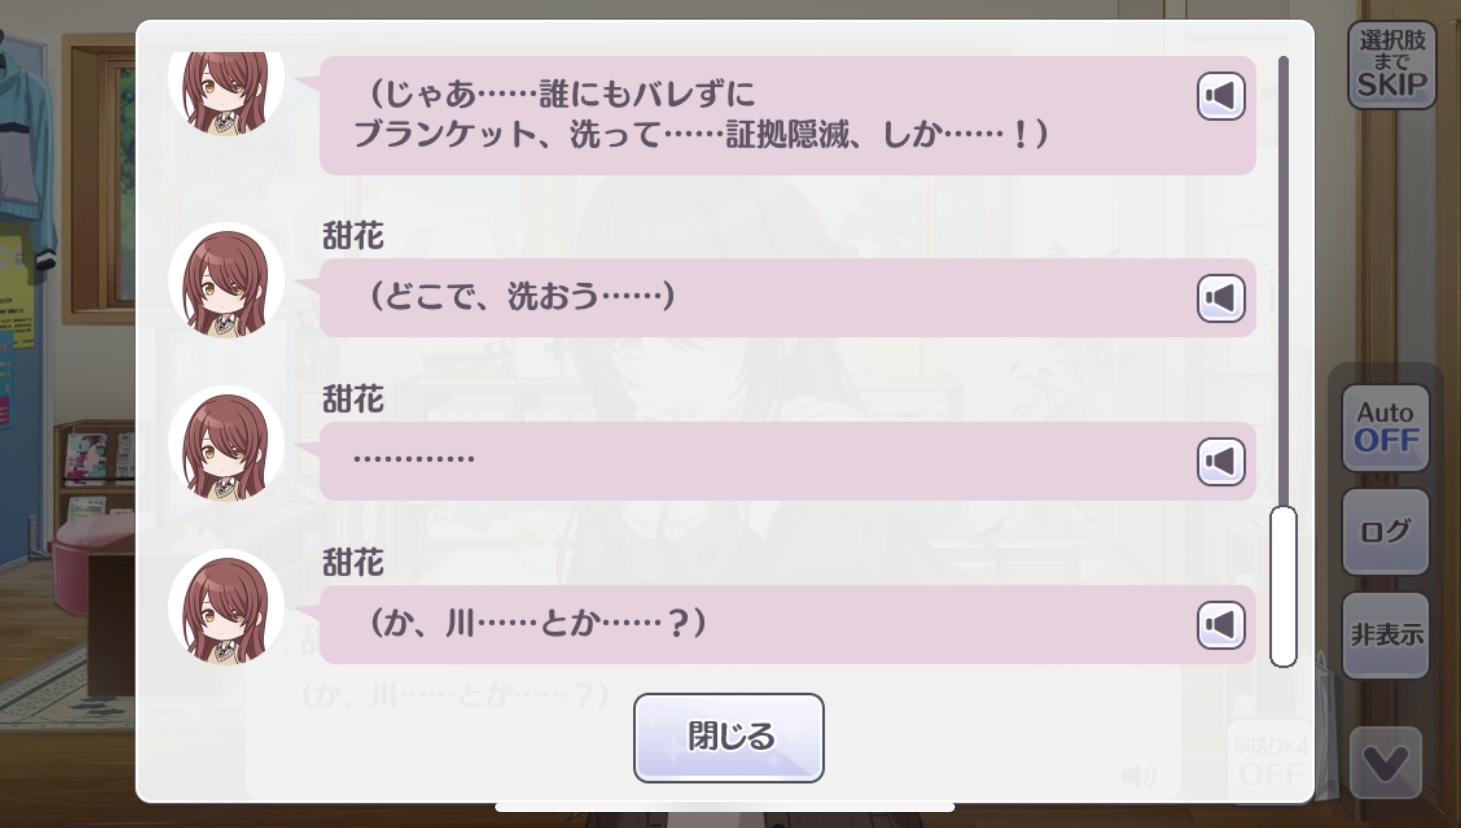Click the faded speaker icon behind the log
Screen dimensions: 1462x828
point(1139,775)
